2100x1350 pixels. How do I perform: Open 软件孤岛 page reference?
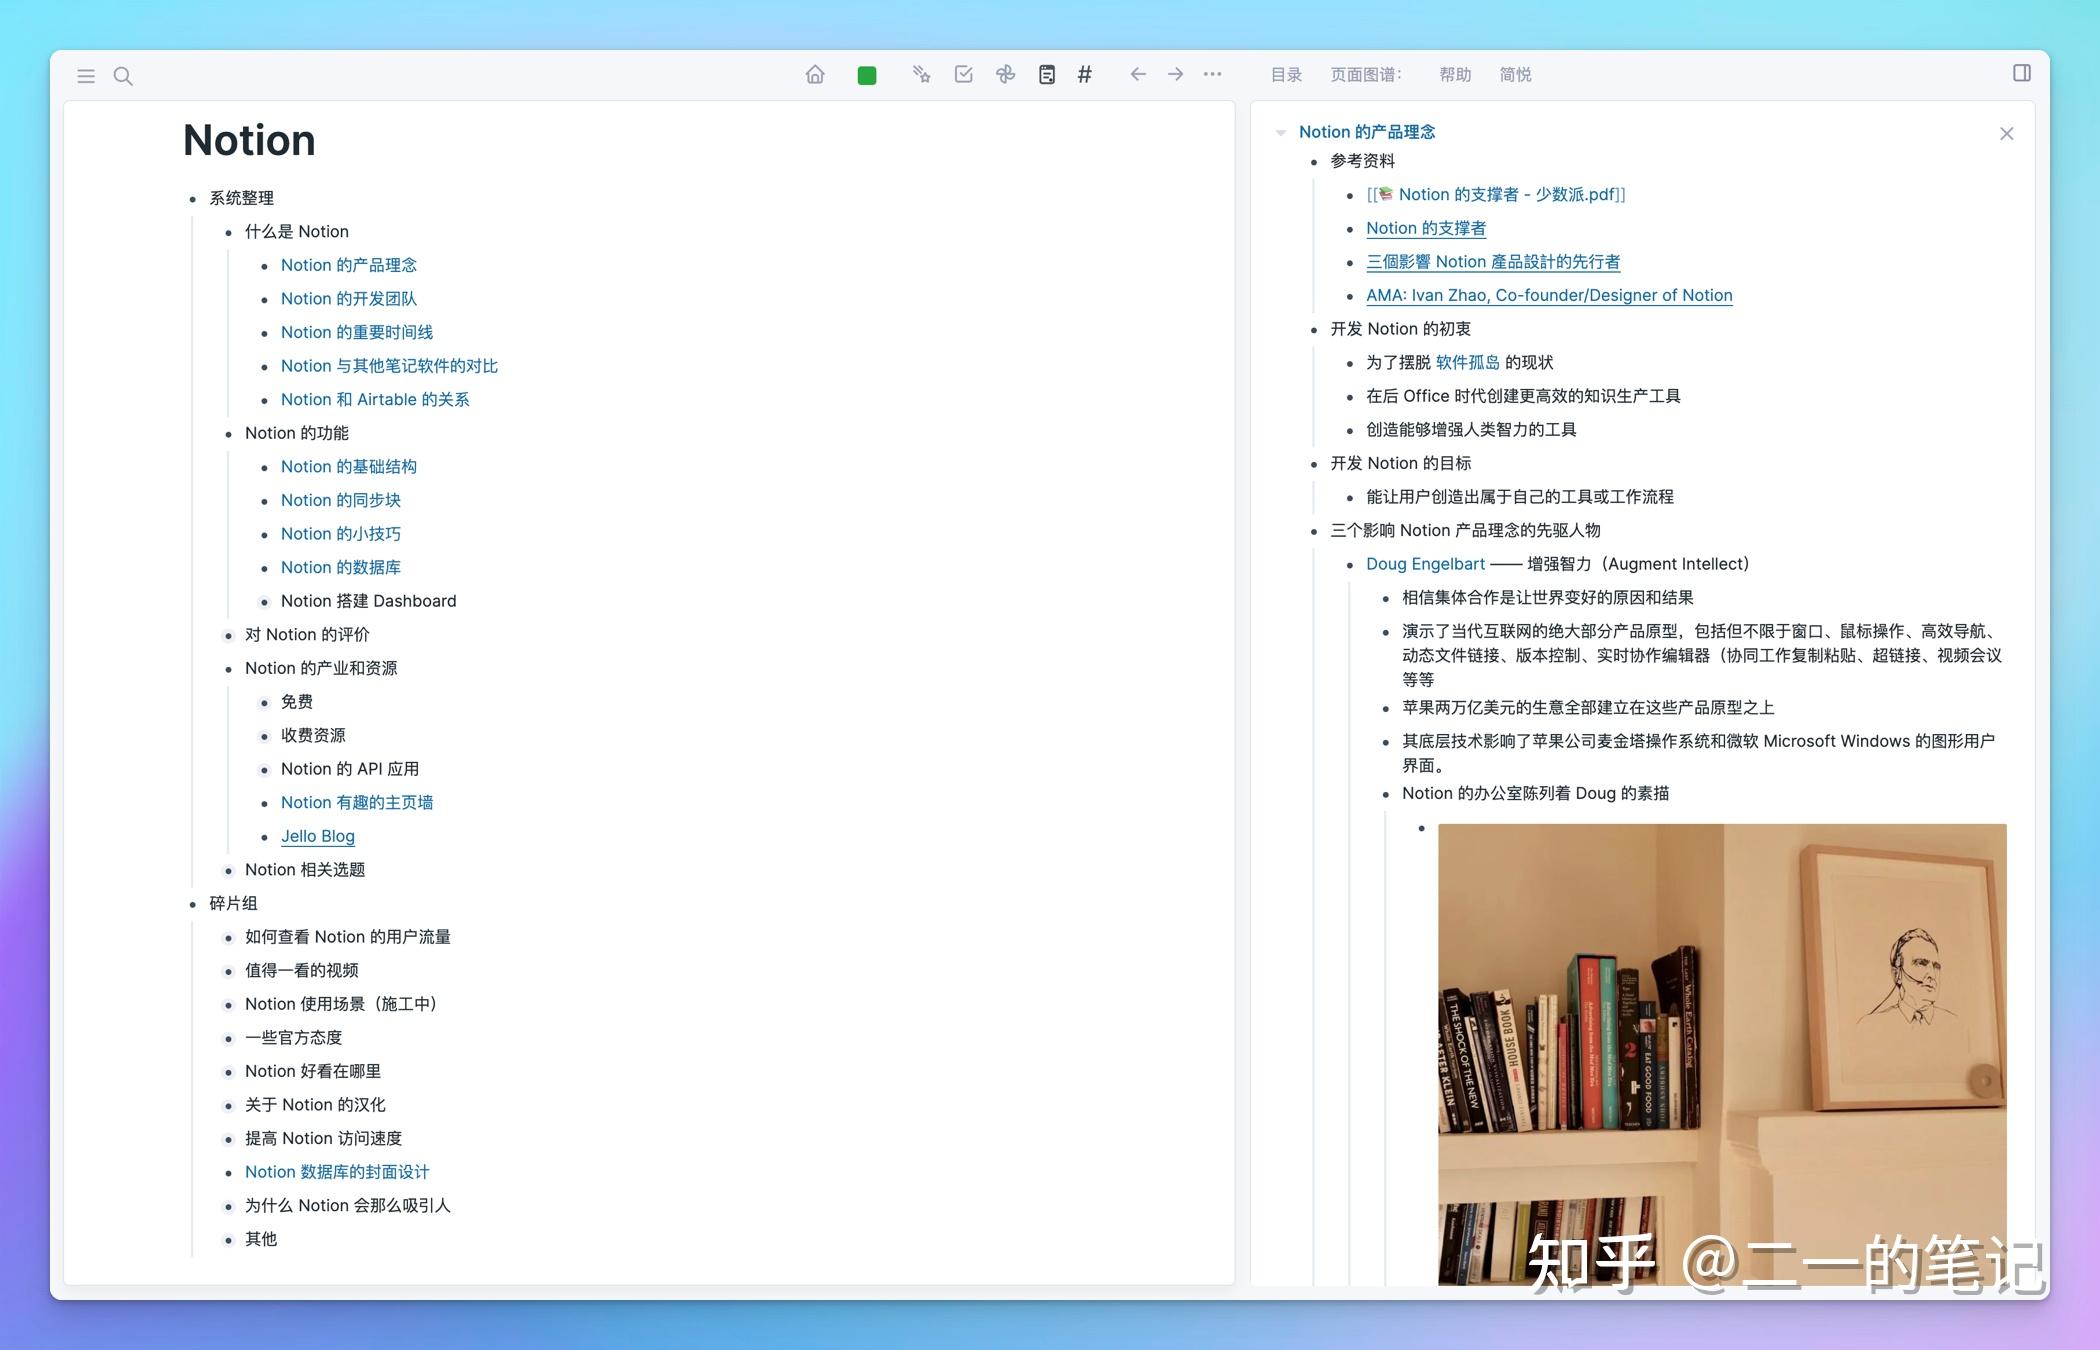(x=1467, y=363)
